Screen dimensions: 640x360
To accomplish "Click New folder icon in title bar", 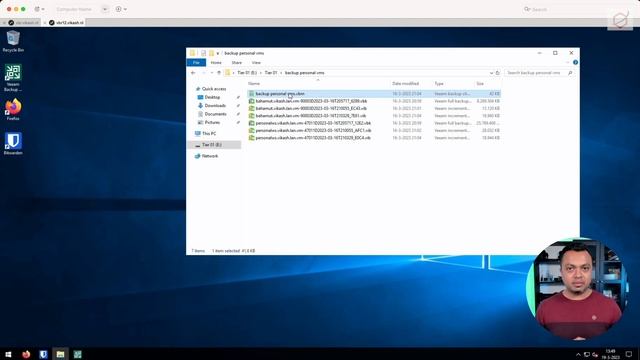I will (211, 53).
